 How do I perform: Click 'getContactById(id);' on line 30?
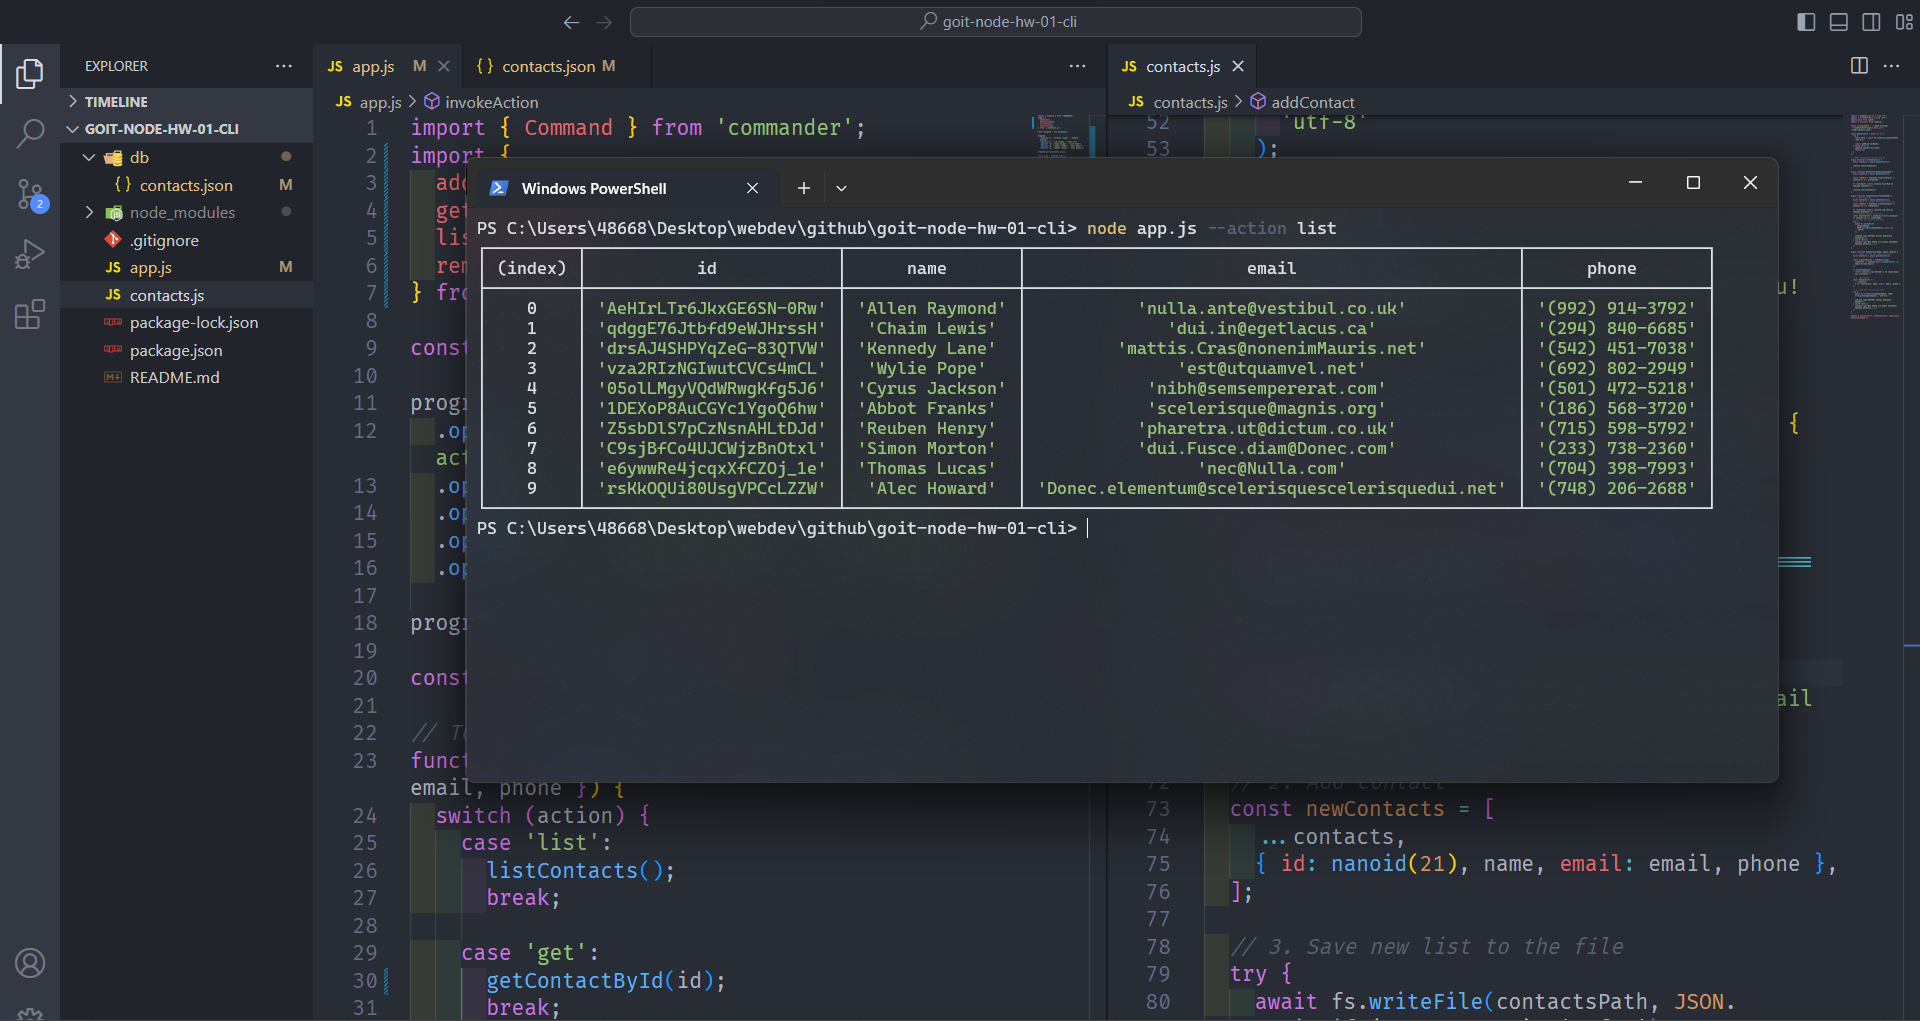[x=606, y=981]
